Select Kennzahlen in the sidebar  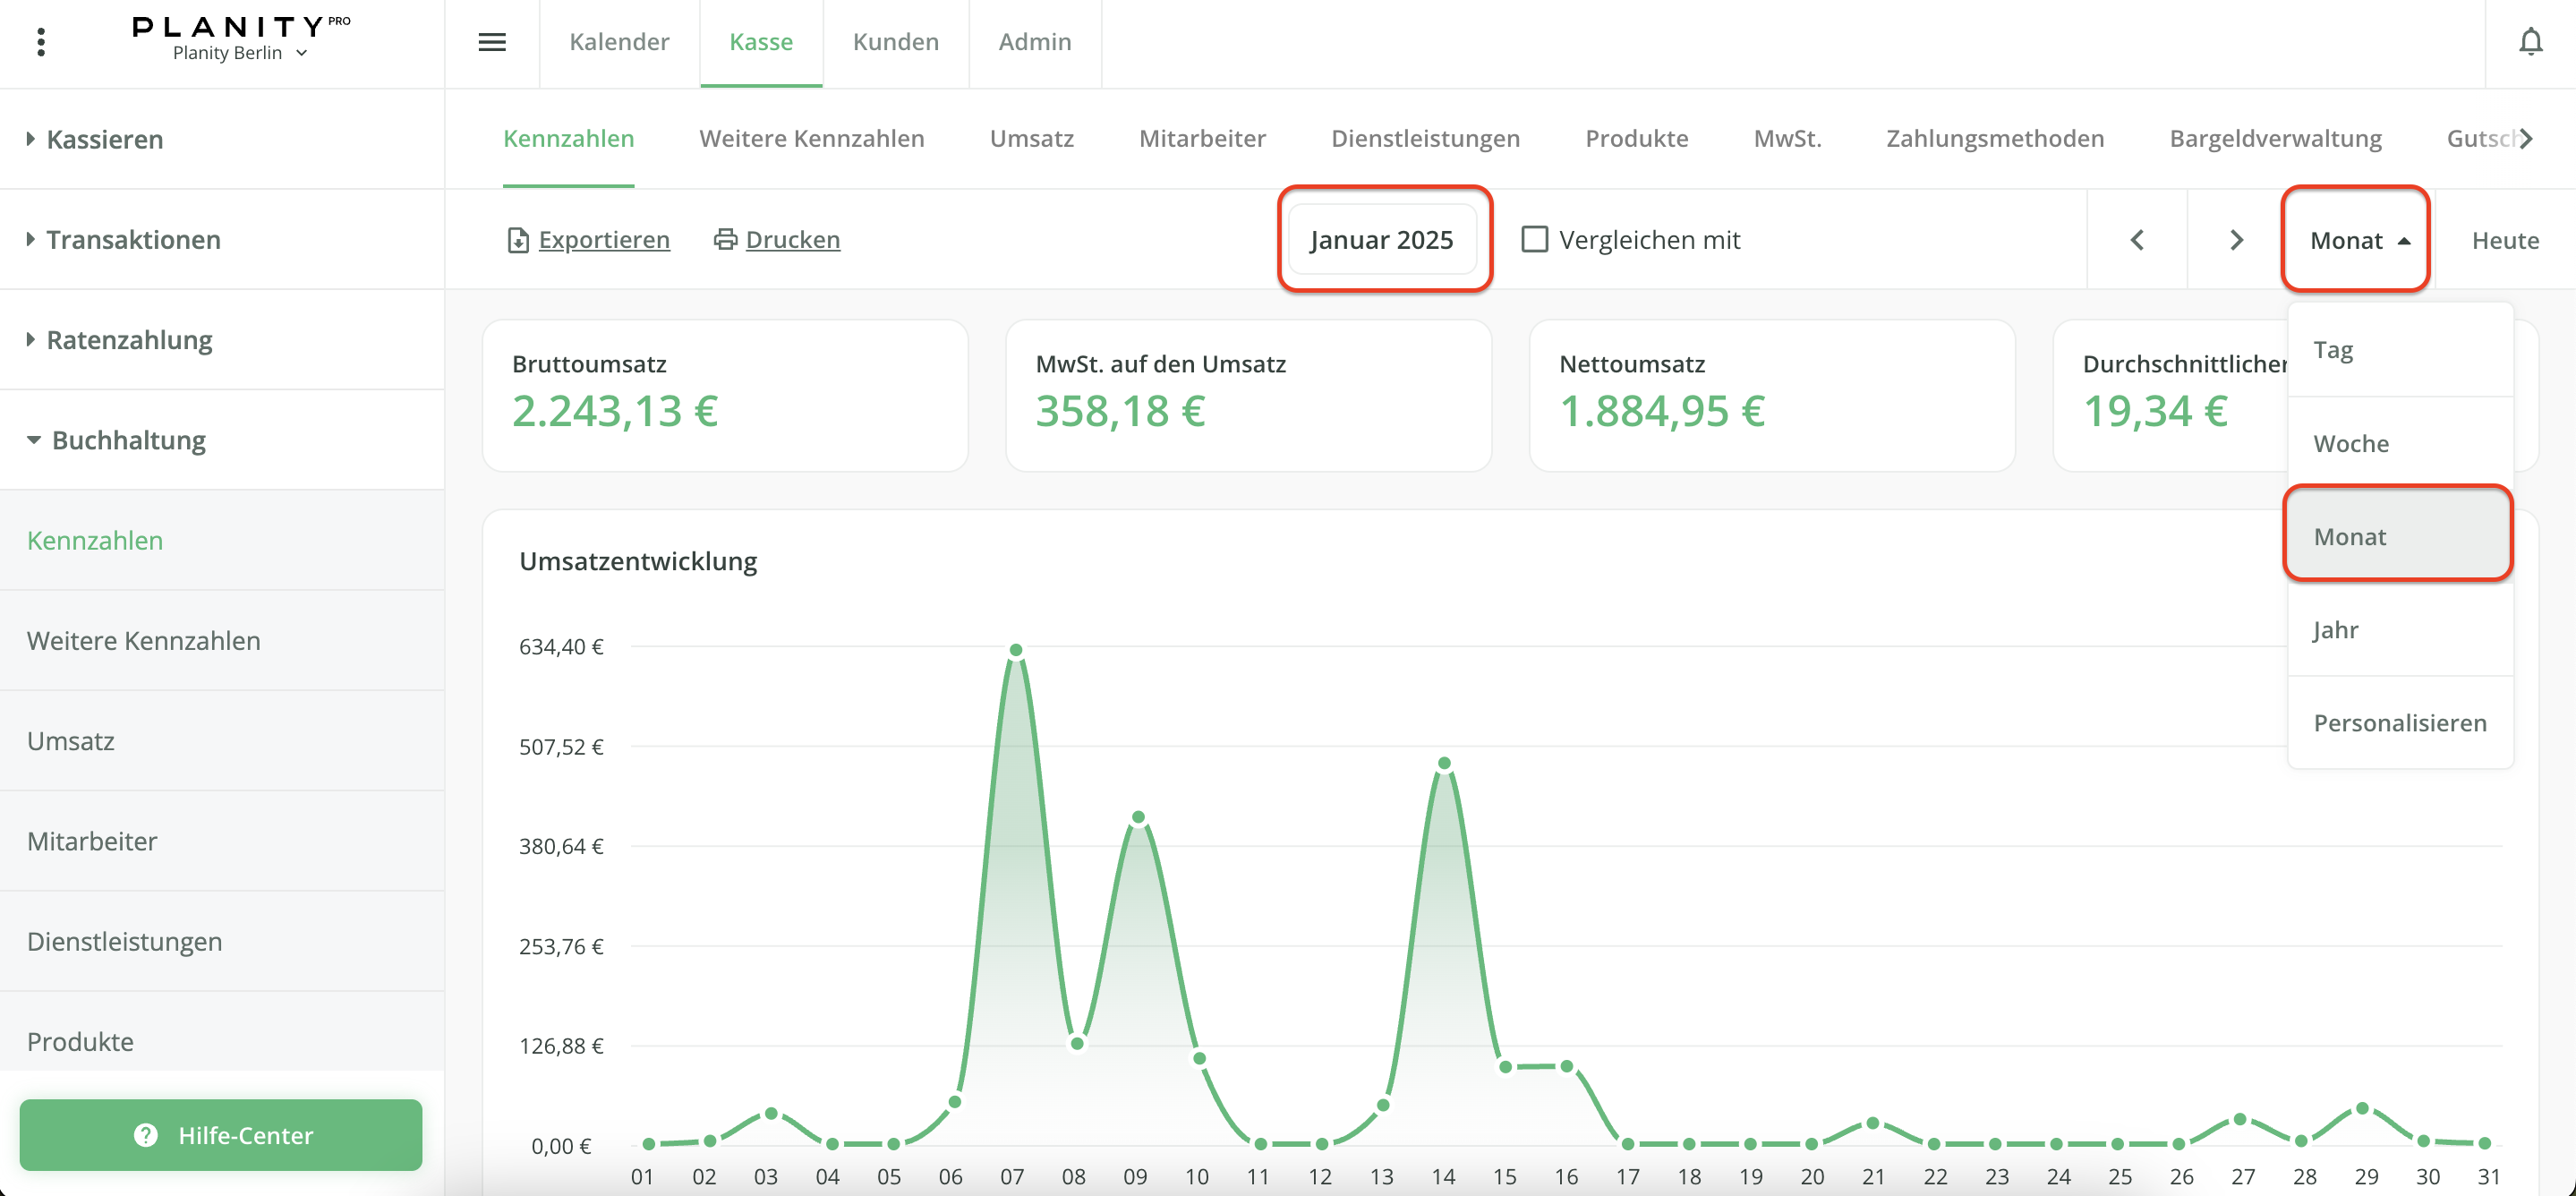[222, 541]
